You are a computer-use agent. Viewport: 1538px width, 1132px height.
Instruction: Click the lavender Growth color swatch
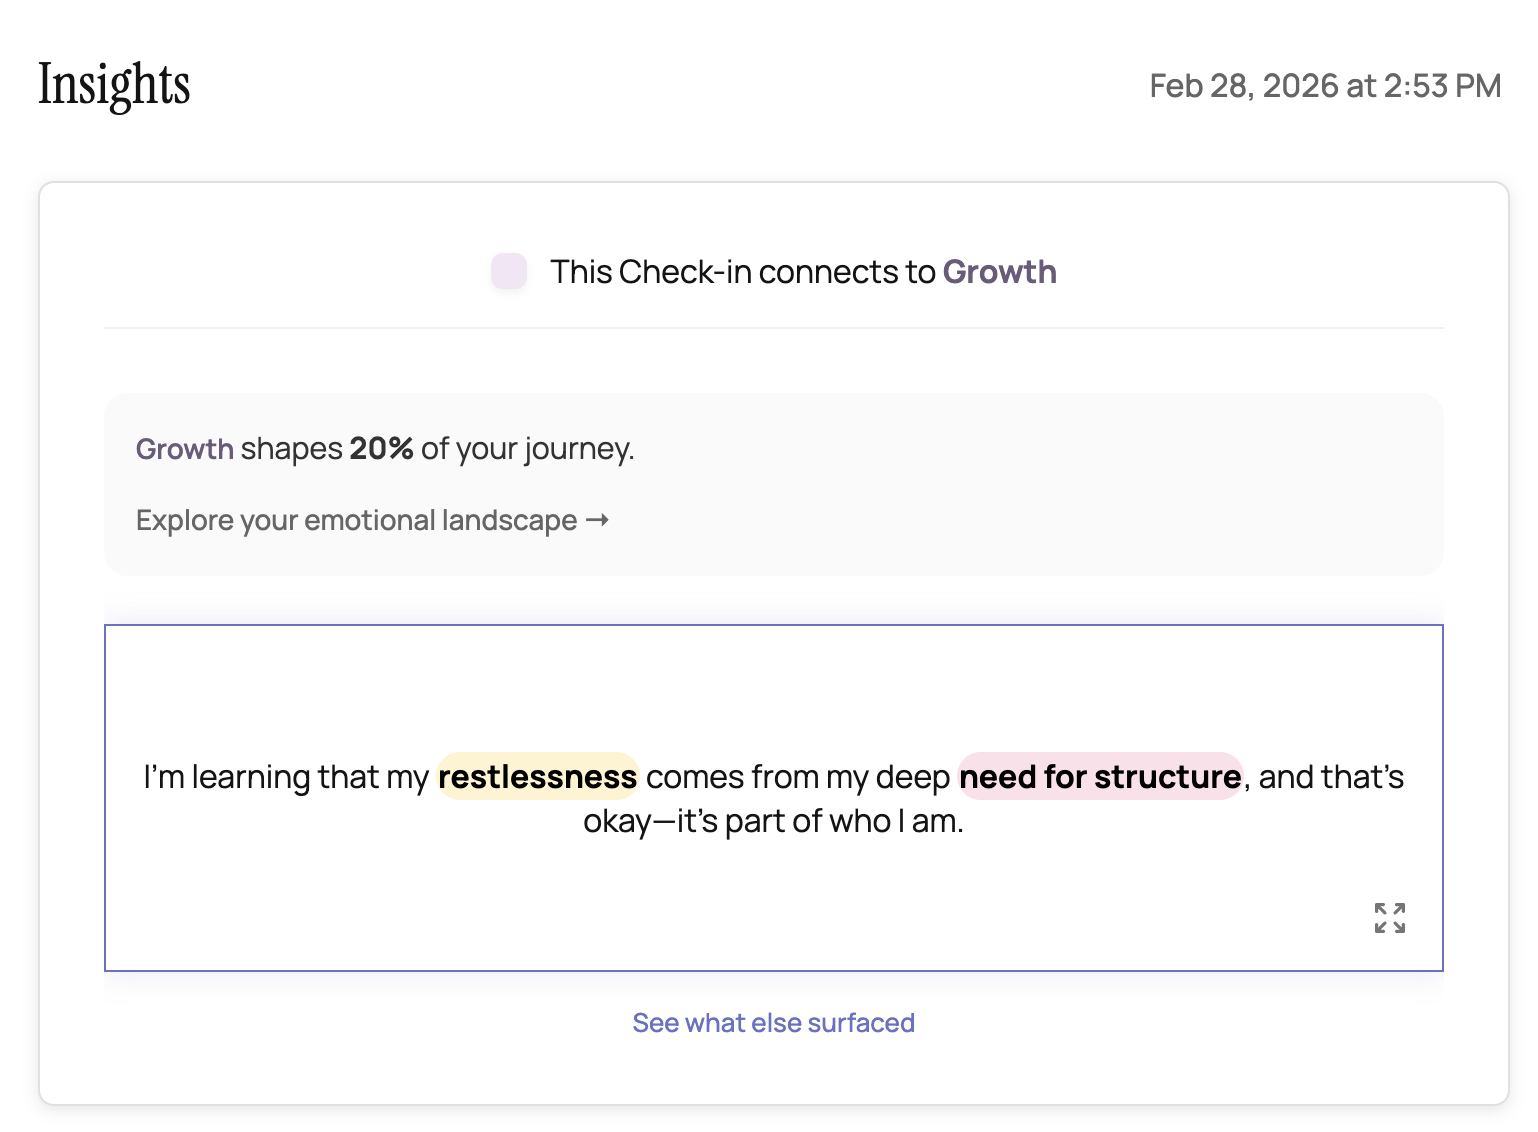(509, 272)
